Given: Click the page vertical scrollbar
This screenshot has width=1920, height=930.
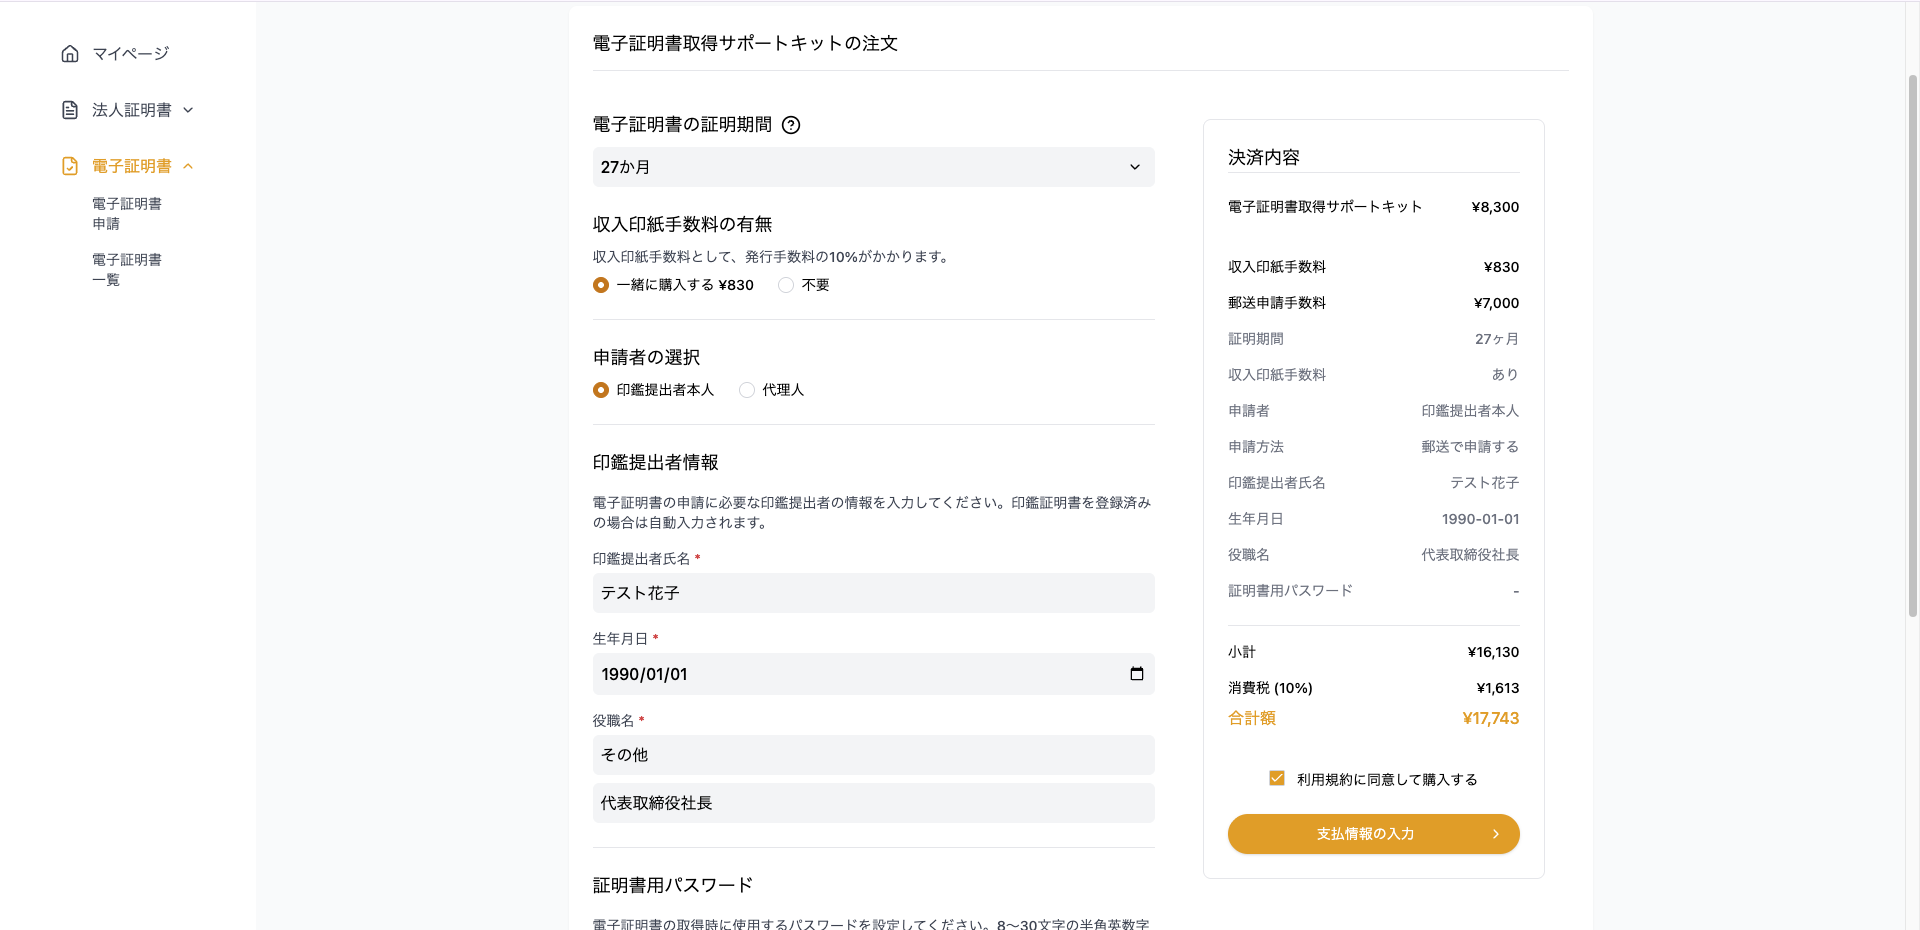Looking at the screenshot, I should pyautogui.click(x=1912, y=345).
